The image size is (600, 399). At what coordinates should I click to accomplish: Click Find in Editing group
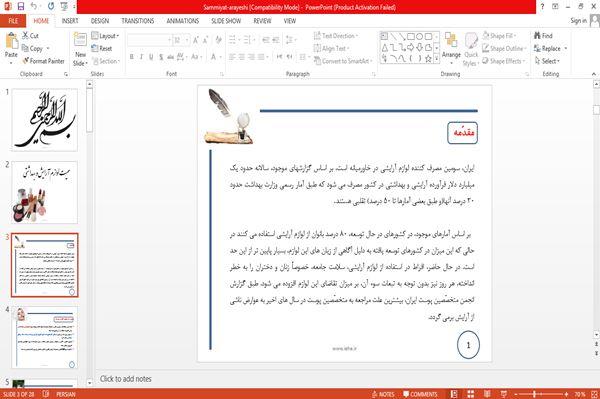click(543, 36)
